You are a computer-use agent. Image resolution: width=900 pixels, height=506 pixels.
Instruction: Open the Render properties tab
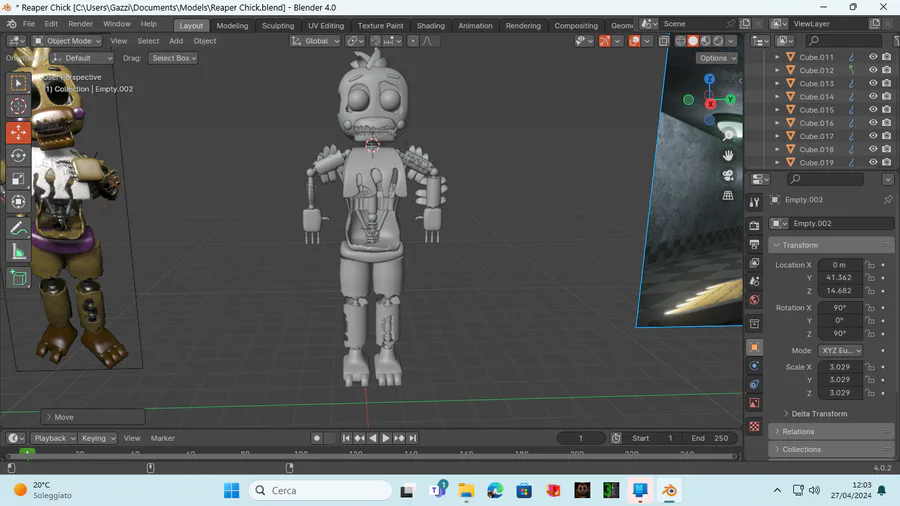point(754,225)
